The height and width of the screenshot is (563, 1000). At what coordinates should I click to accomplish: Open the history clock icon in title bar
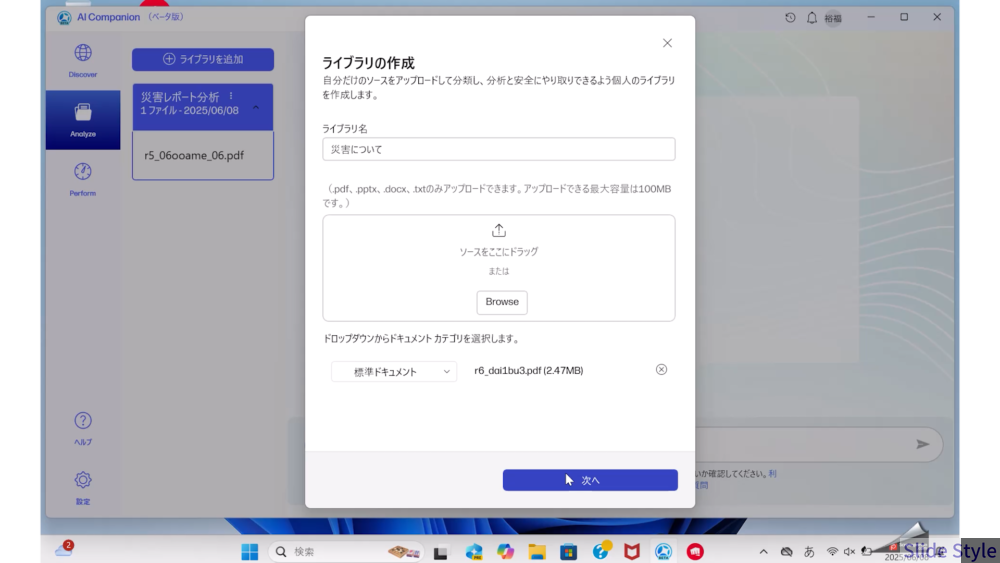(790, 17)
